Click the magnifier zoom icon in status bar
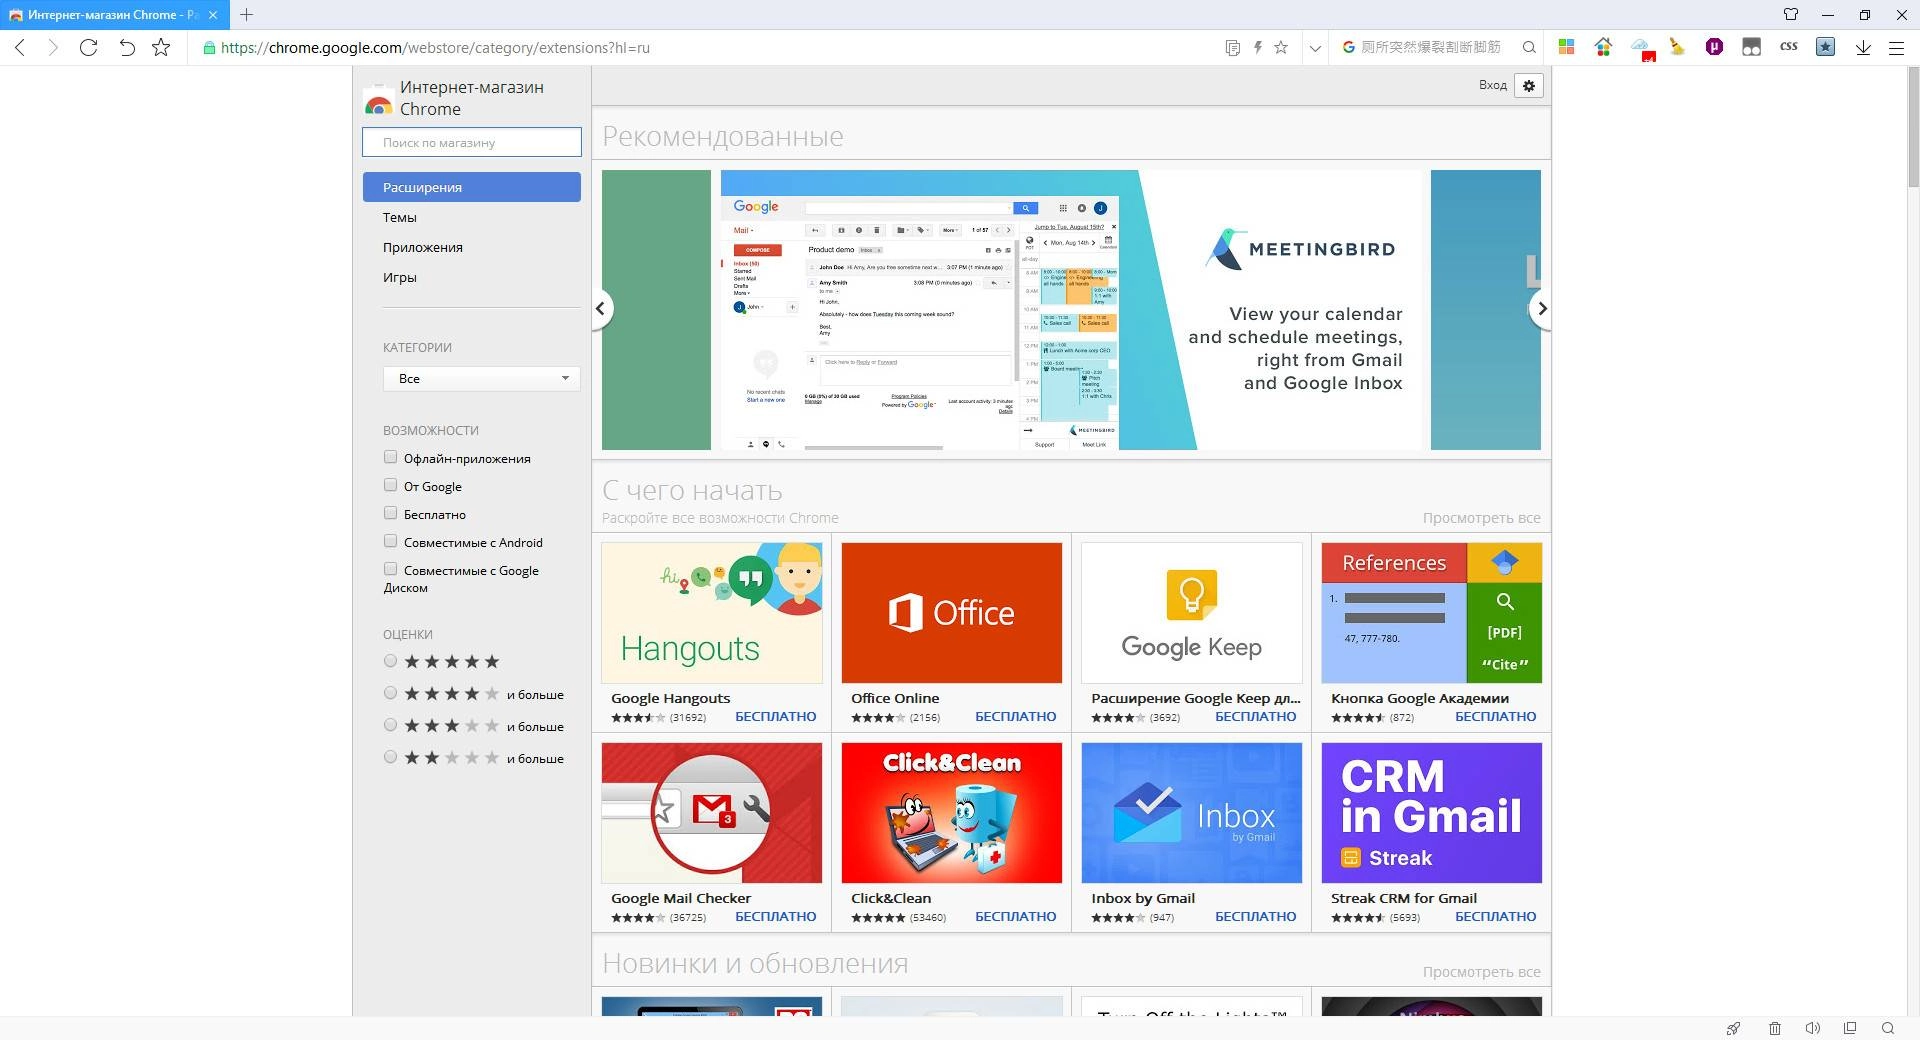Viewport: 1920px width, 1040px height. 1888,1028
